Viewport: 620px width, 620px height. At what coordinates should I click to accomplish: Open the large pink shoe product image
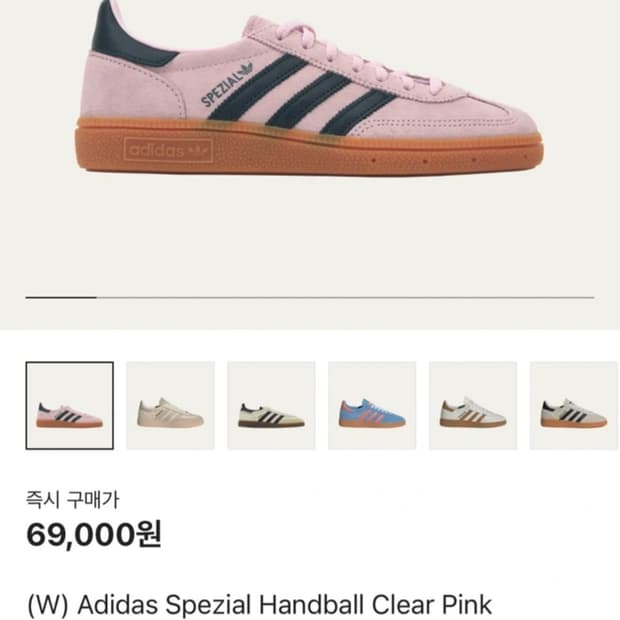309,89
